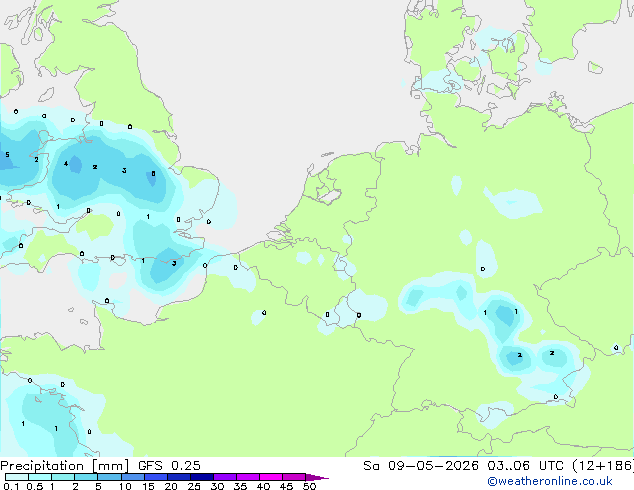Choose the 10–15 mm legend color swatch
634x490 pixels.
click(x=132, y=477)
